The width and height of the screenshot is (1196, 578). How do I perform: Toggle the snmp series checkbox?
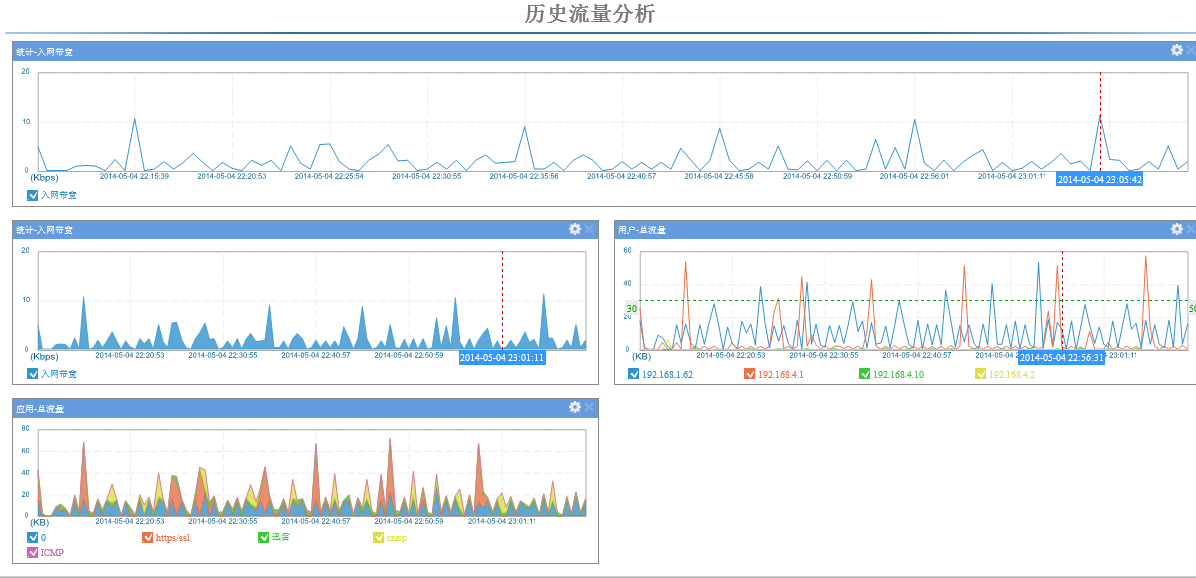[379, 538]
